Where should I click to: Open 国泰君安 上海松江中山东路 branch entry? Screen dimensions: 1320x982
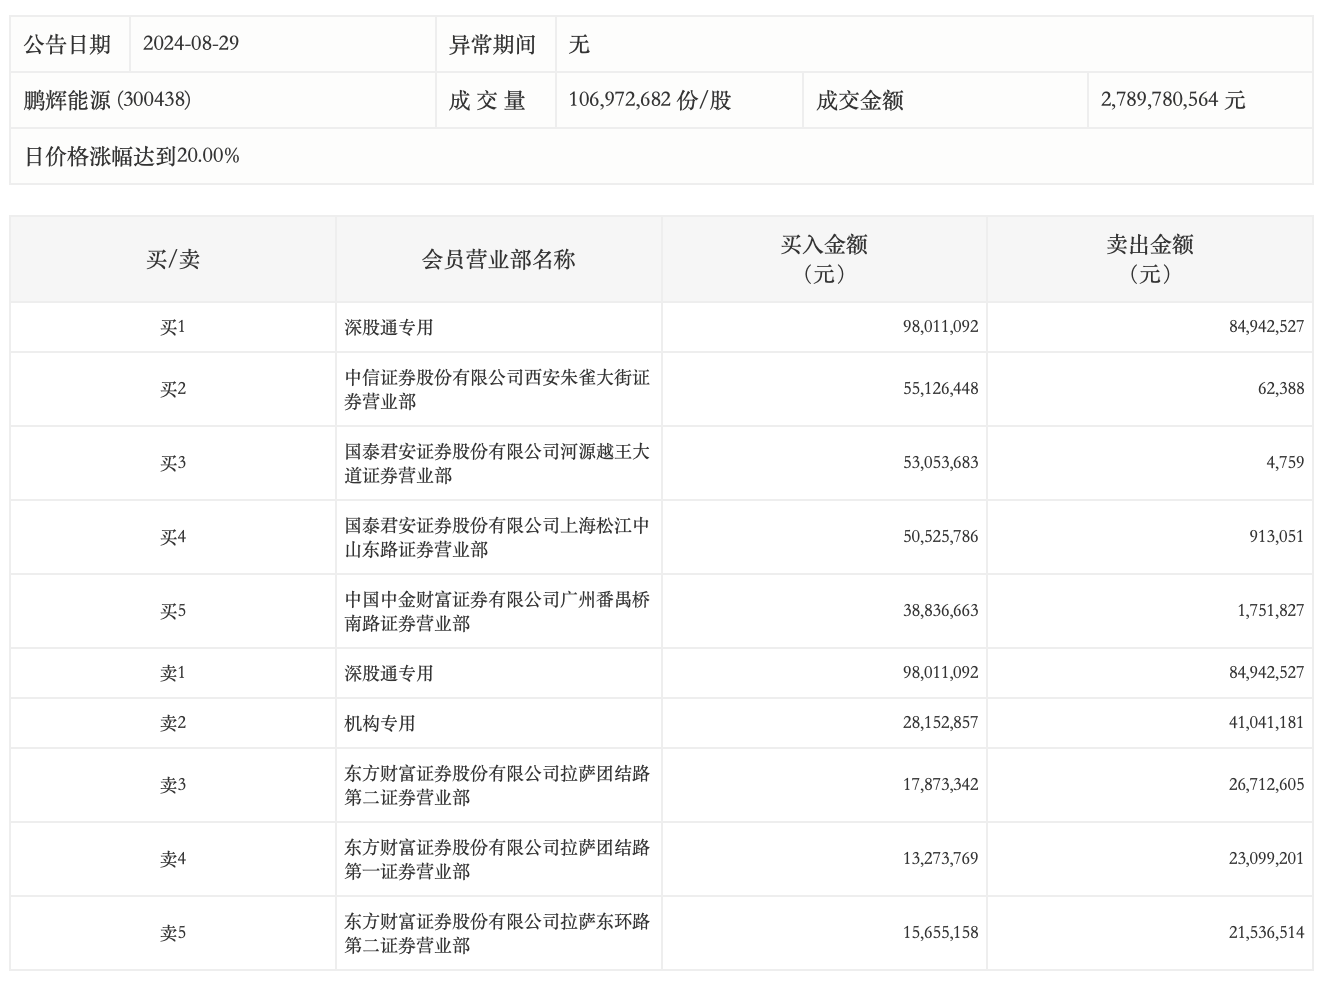(x=497, y=538)
